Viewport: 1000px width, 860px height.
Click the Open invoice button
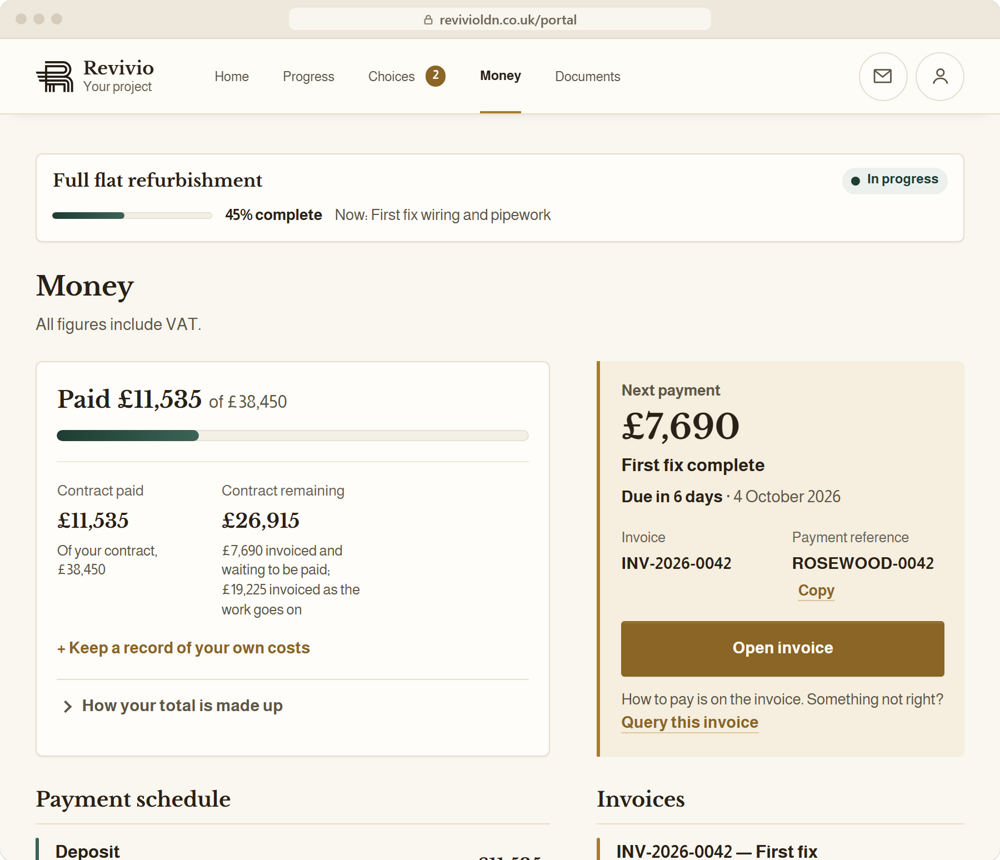(783, 648)
